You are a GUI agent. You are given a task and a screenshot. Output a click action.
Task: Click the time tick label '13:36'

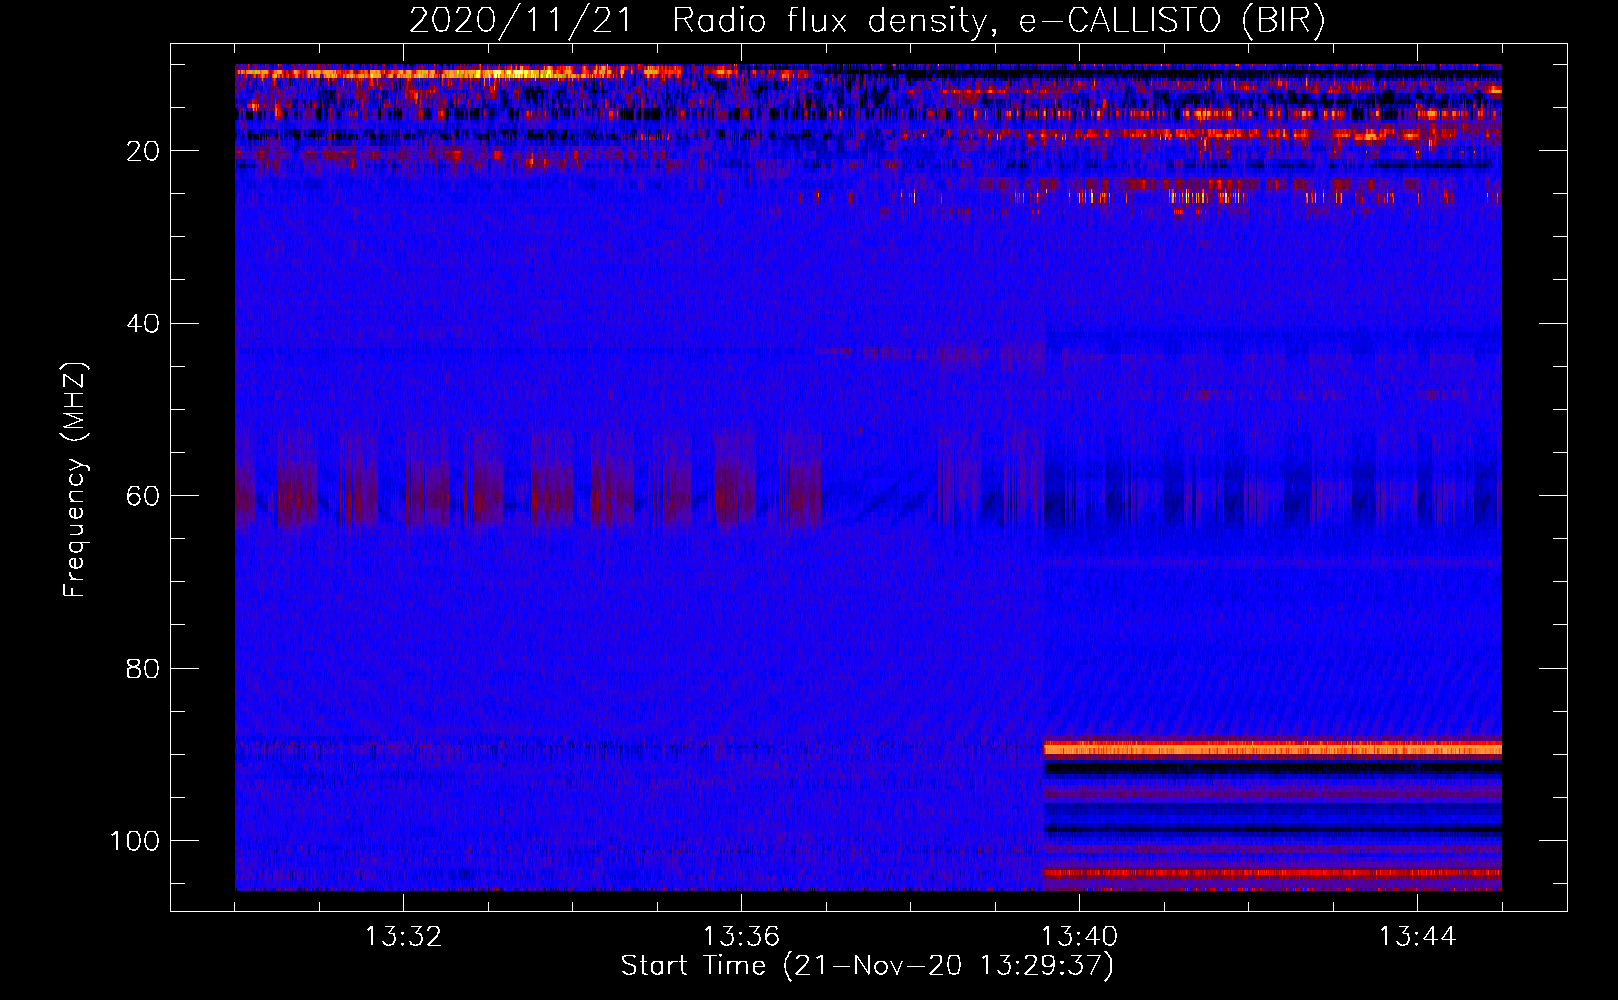pyautogui.click(x=741, y=937)
